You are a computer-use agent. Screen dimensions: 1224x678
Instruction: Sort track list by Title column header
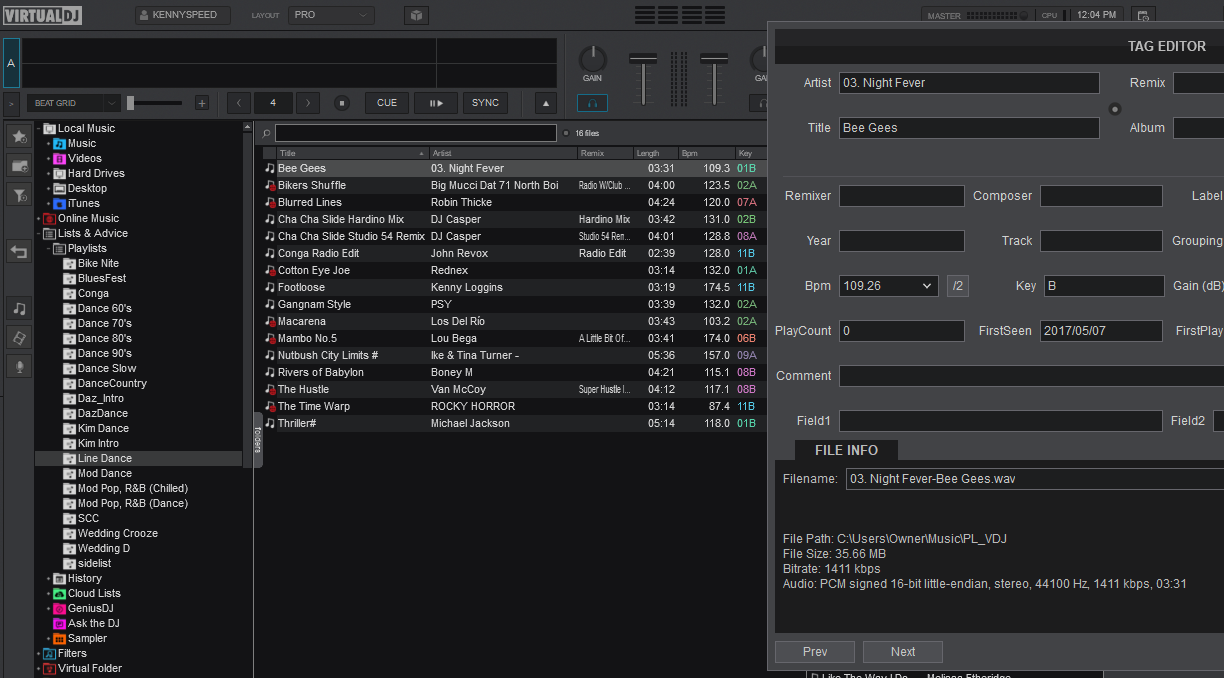[x=352, y=153]
